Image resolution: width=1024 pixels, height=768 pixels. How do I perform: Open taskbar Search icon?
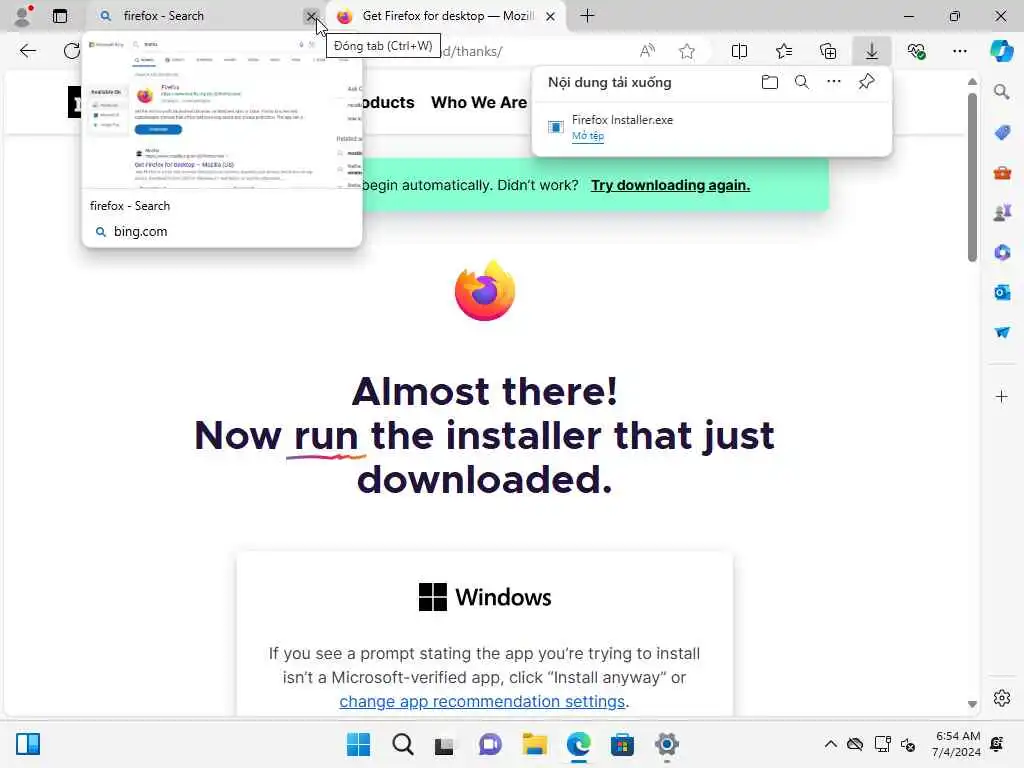(402, 744)
